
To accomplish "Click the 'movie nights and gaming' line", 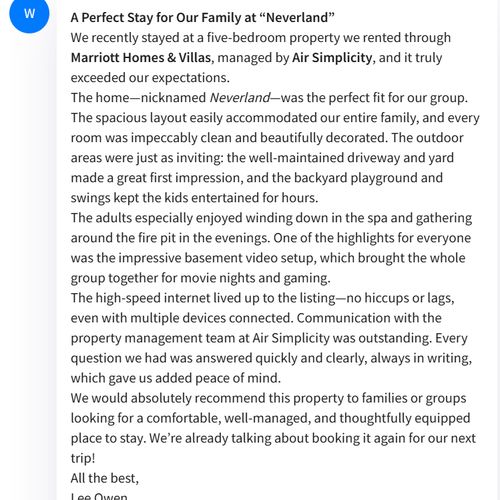I will point(201,278).
